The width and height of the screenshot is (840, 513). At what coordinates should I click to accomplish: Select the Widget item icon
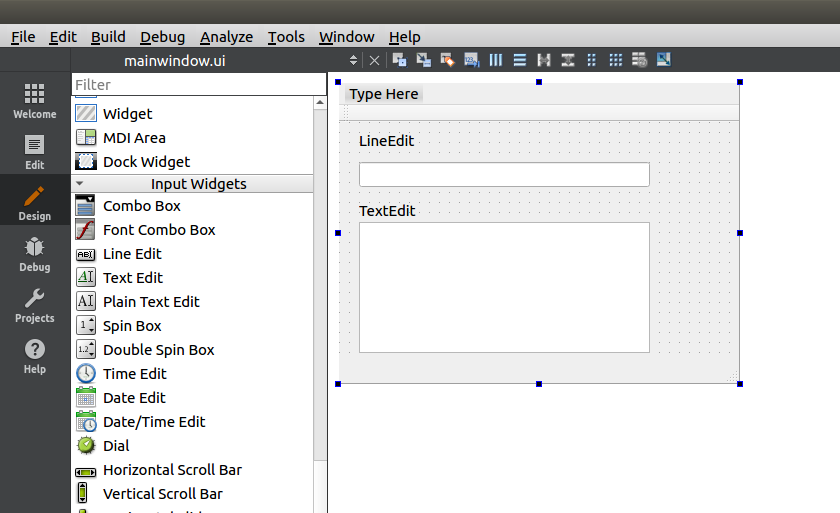click(86, 114)
